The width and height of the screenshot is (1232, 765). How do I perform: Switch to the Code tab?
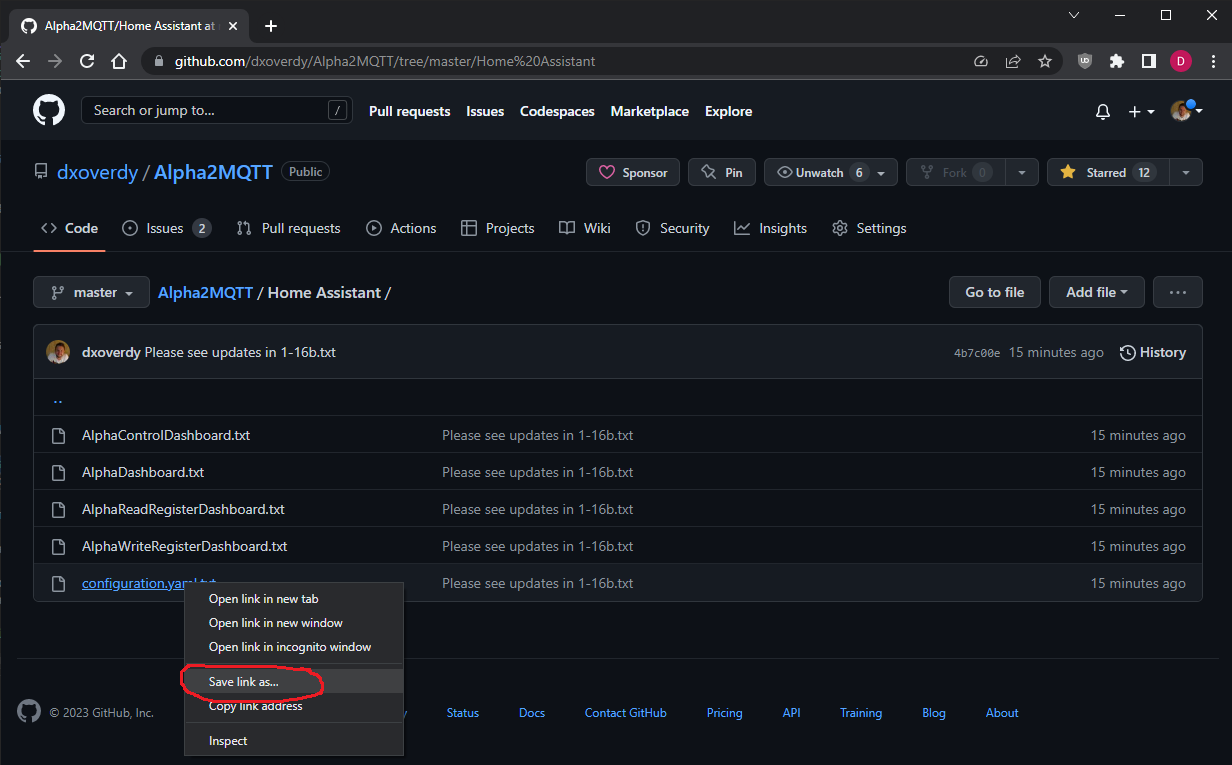click(x=69, y=228)
